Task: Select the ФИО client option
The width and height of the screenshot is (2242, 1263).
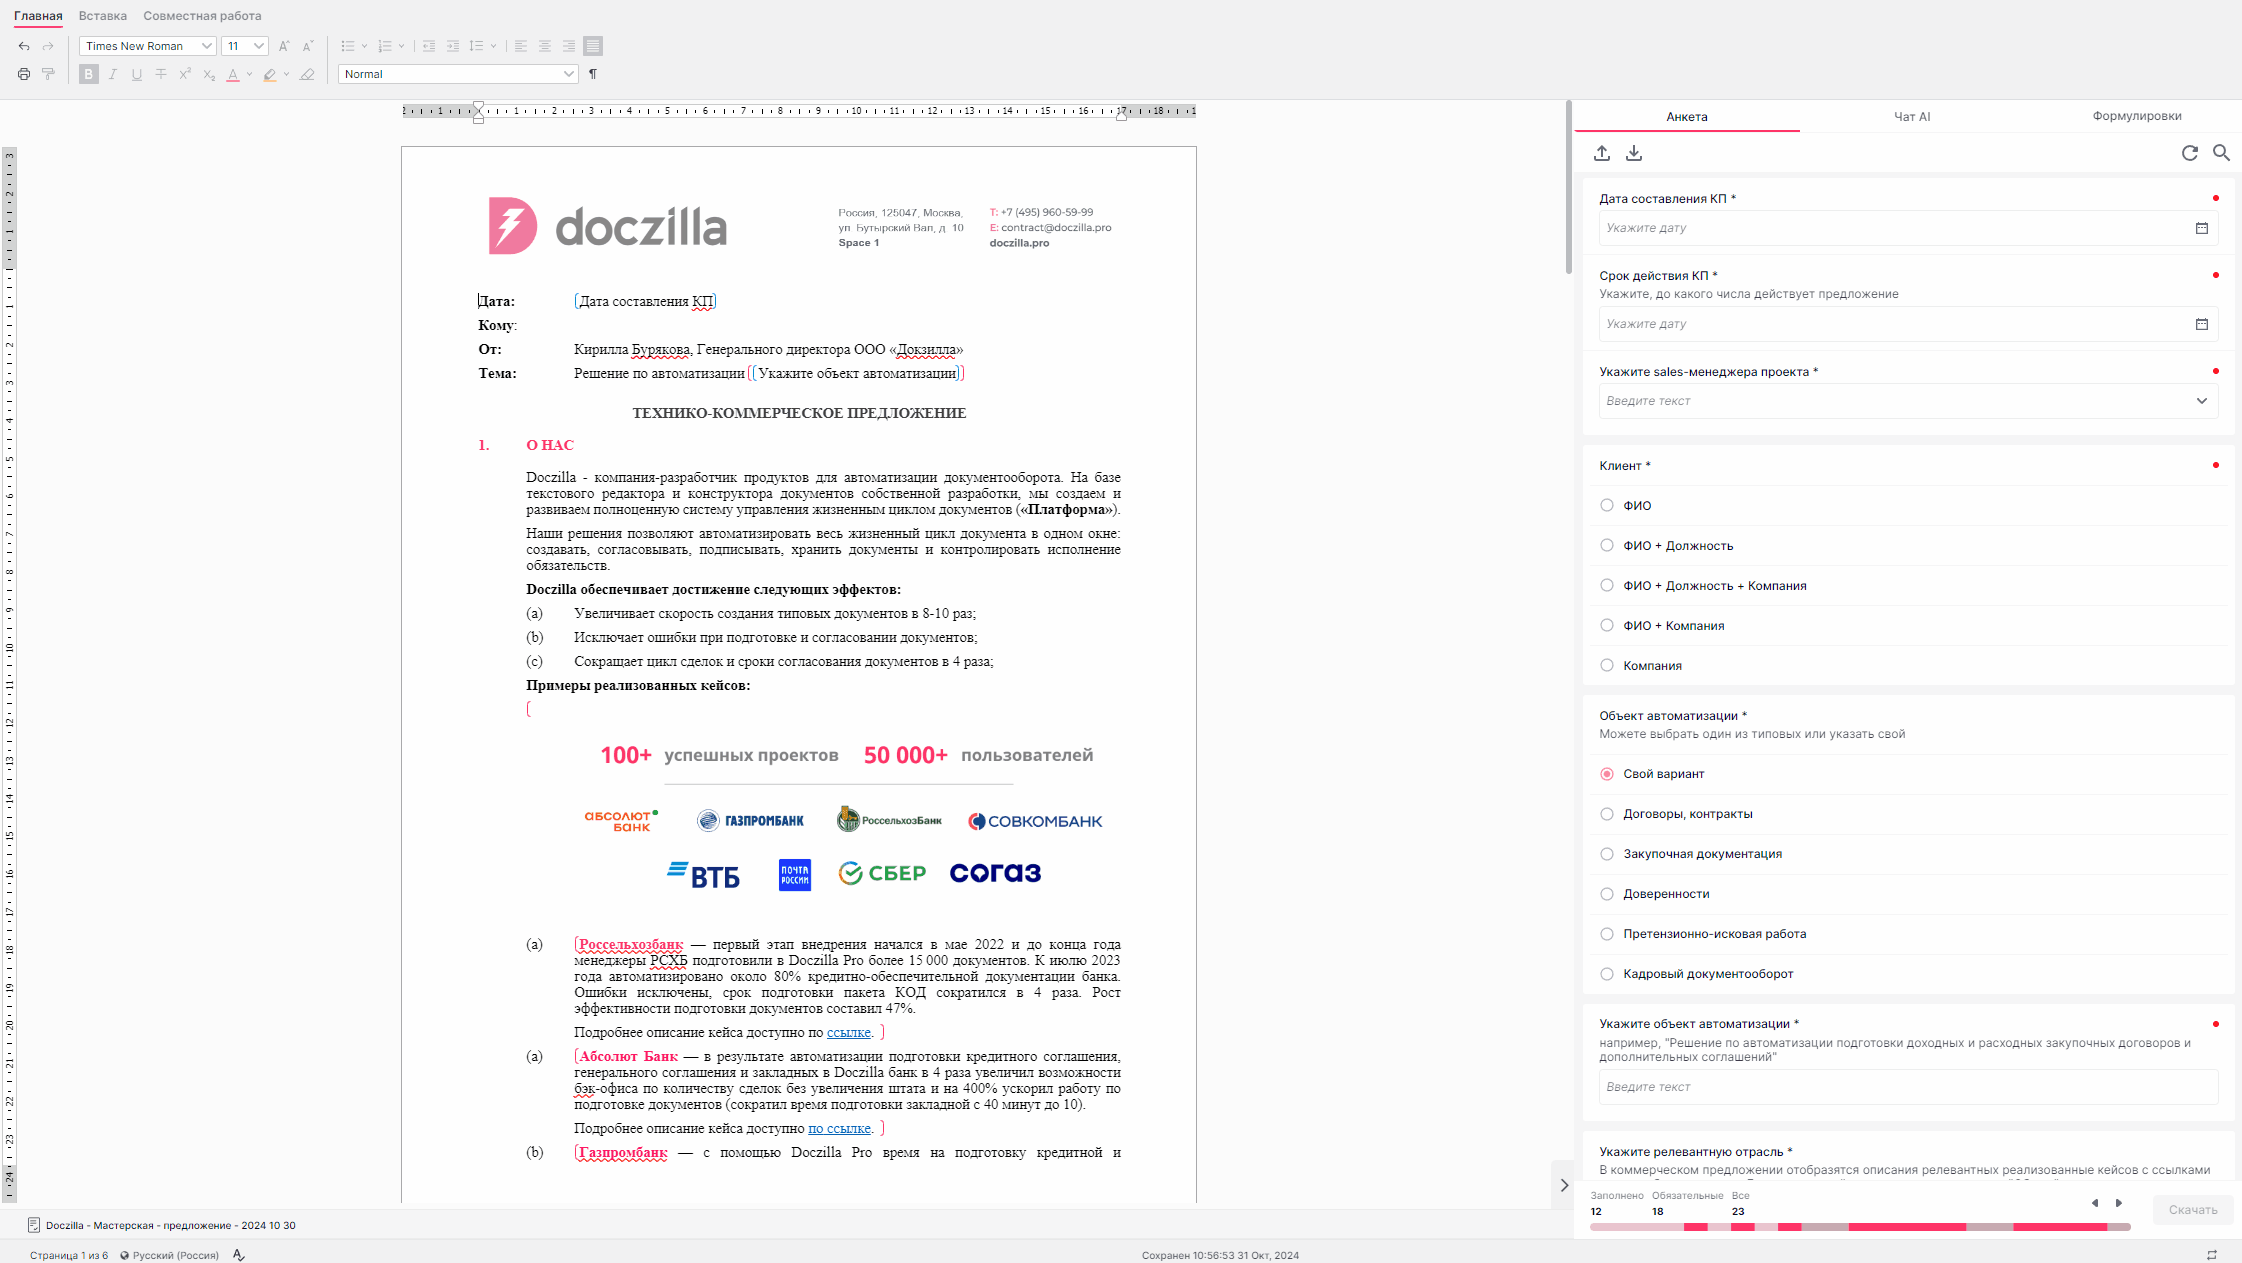Action: tap(1607, 506)
